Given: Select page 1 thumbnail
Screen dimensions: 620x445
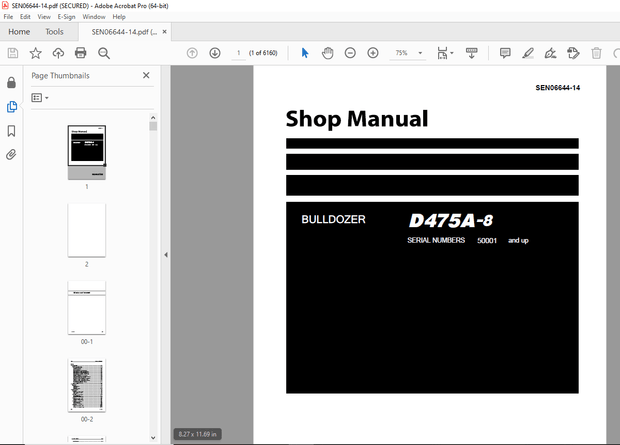Looking at the screenshot, I should (x=87, y=153).
